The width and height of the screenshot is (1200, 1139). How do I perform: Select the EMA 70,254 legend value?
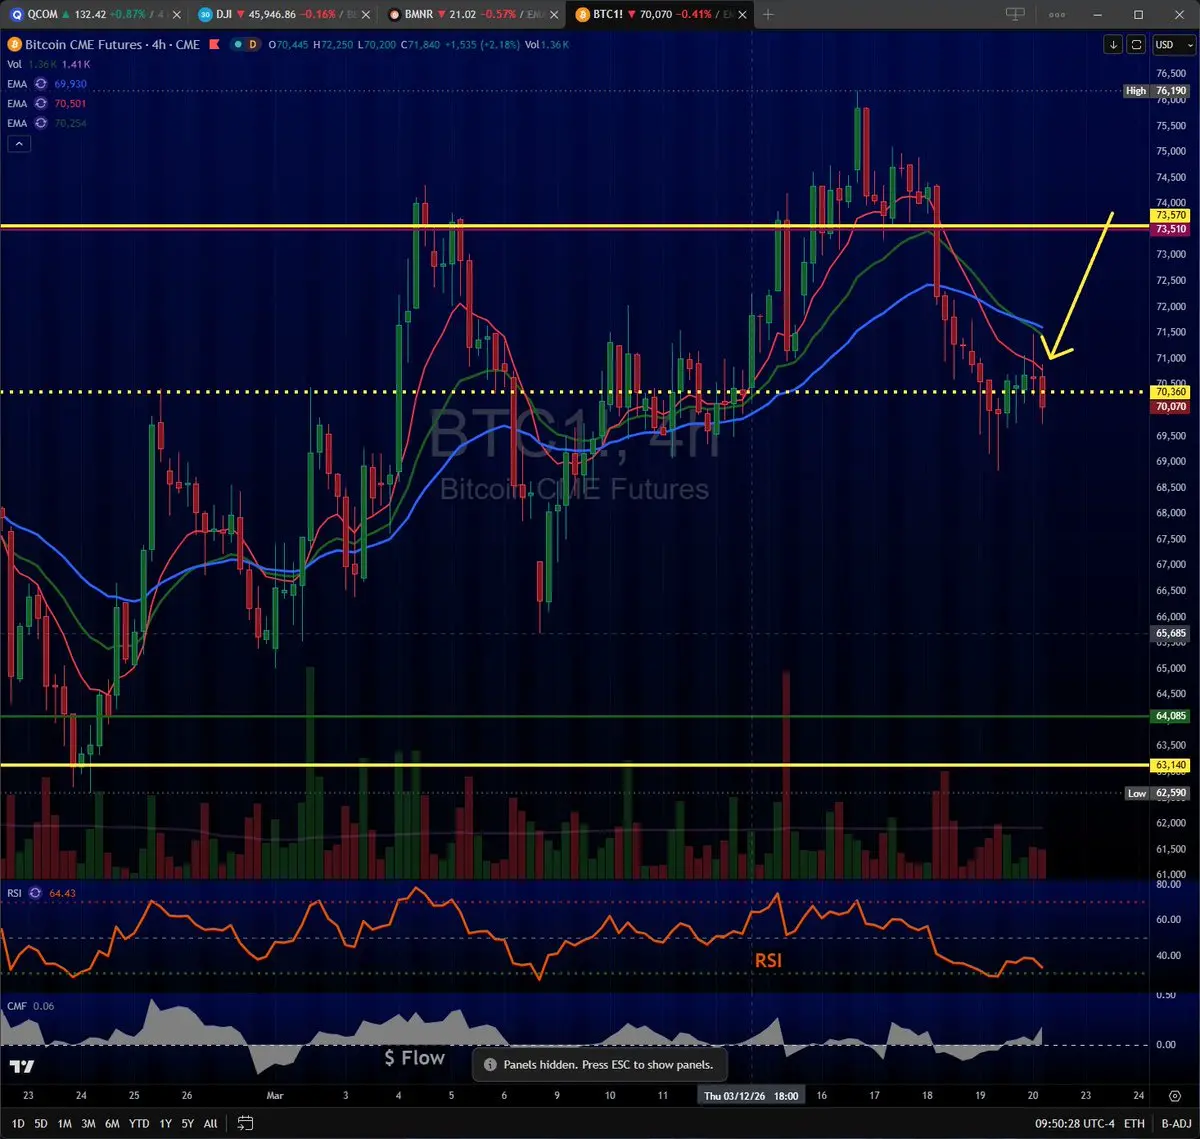(x=70, y=123)
